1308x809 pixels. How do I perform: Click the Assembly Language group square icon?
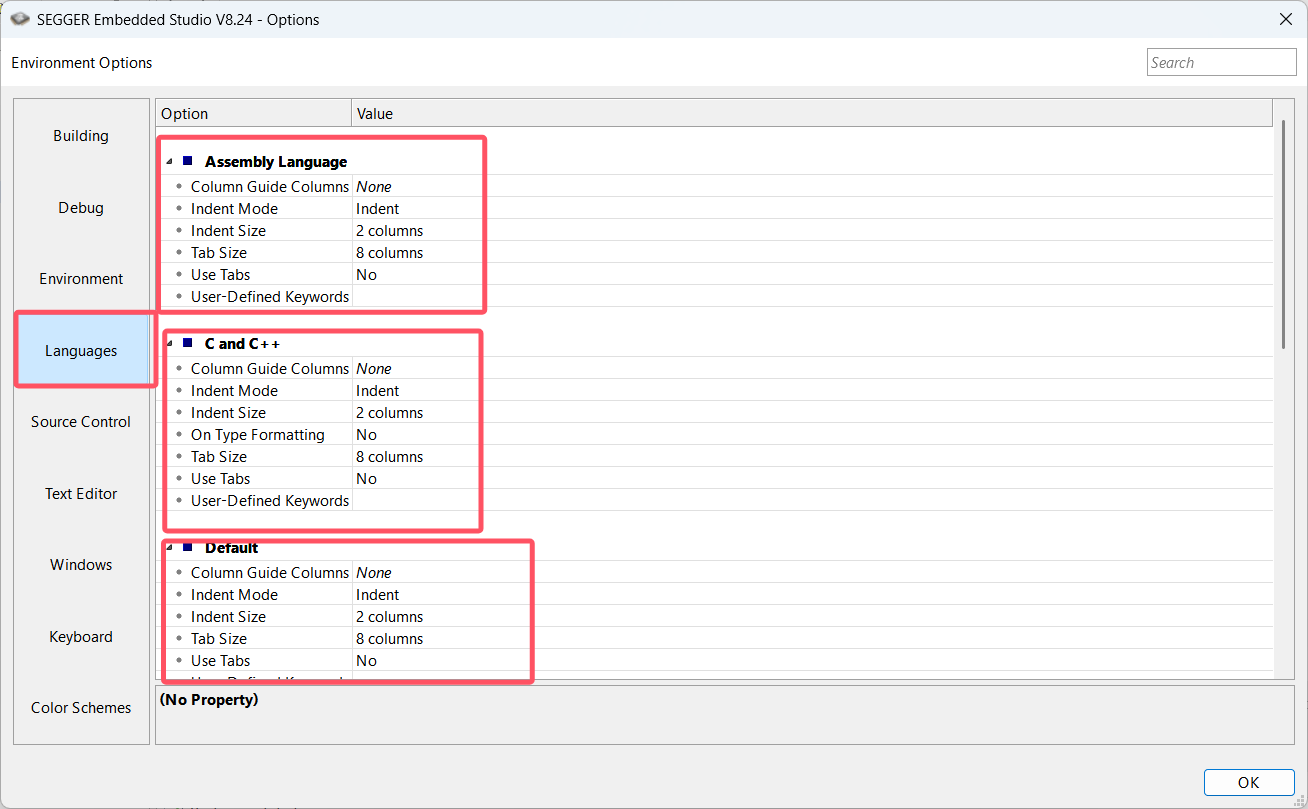(187, 161)
